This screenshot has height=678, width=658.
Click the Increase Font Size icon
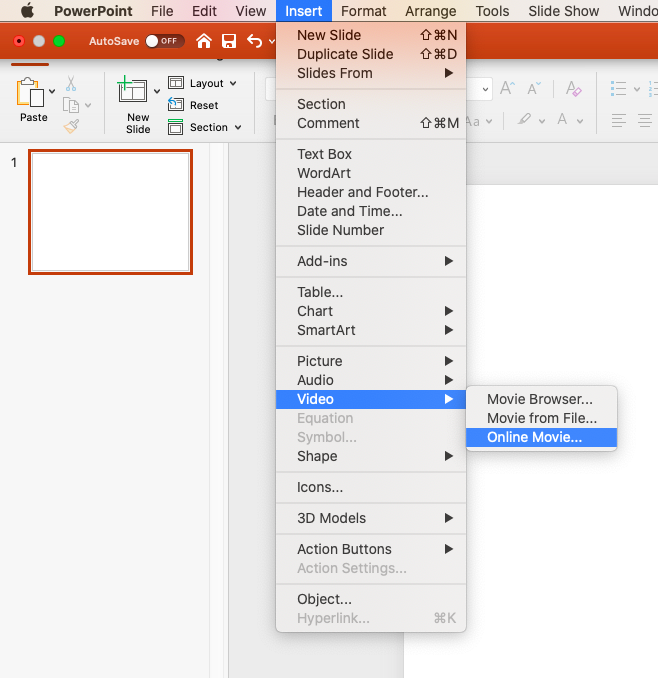(508, 88)
